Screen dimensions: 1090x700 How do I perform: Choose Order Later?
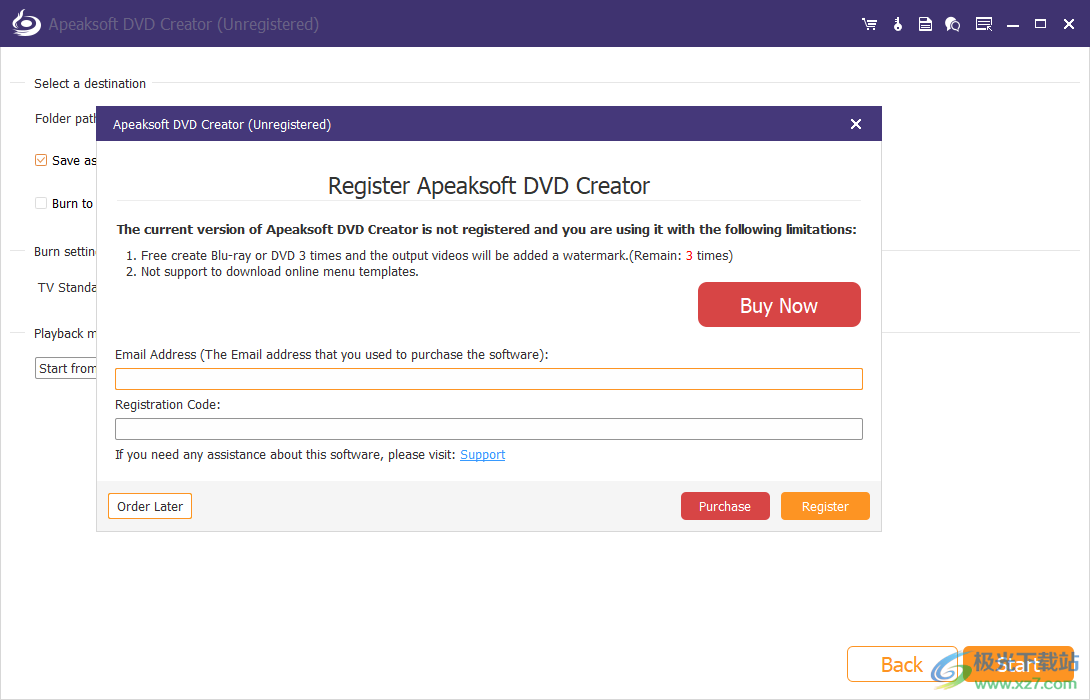150,506
